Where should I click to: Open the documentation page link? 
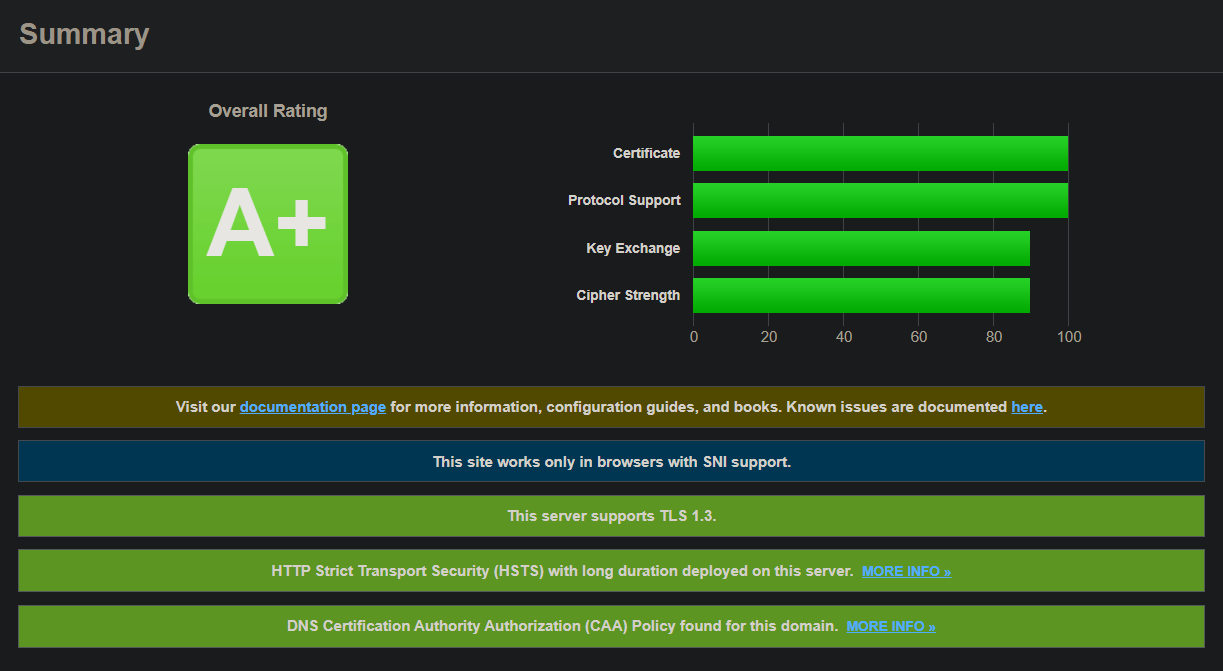(x=312, y=406)
